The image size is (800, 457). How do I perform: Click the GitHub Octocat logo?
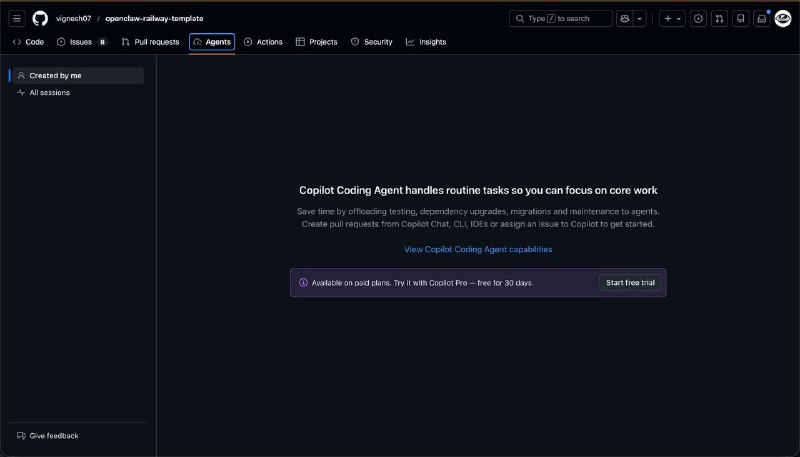click(x=40, y=18)
